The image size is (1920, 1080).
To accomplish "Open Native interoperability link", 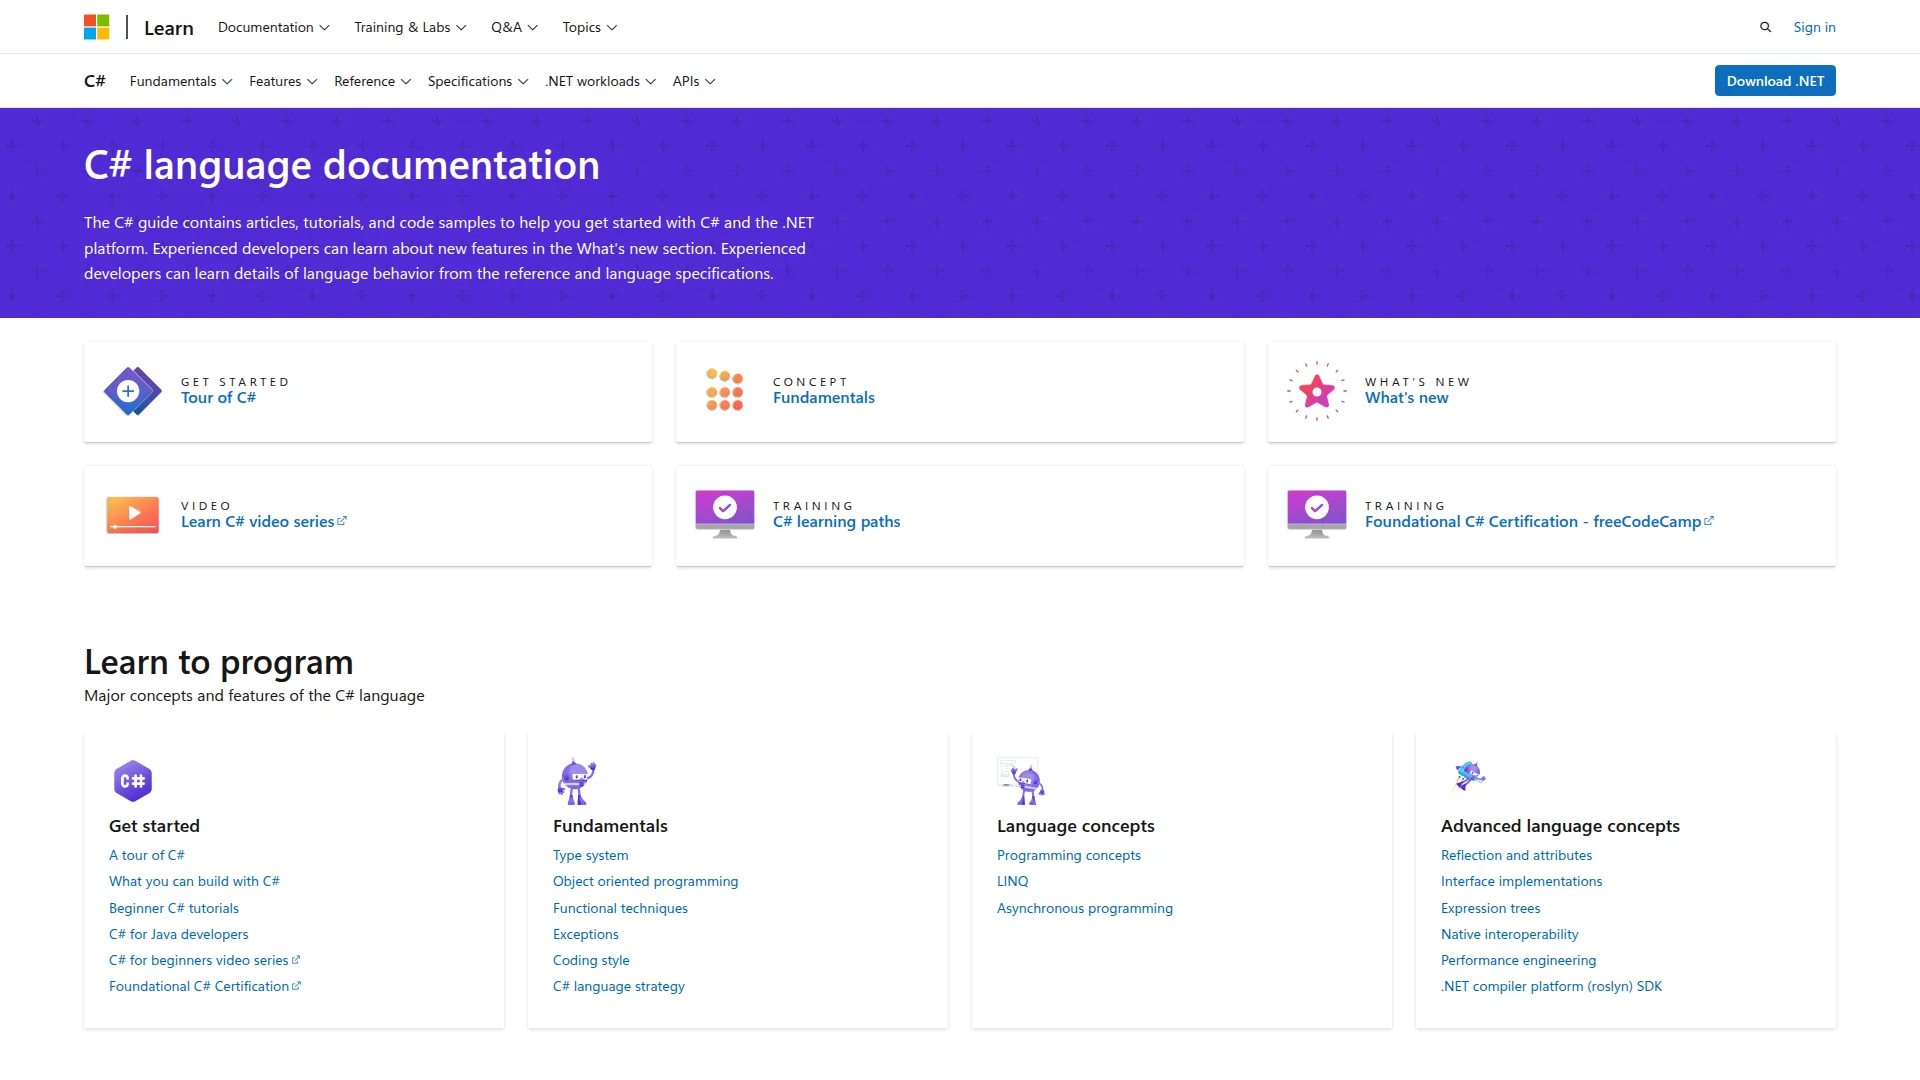I will click(1510, 934).
